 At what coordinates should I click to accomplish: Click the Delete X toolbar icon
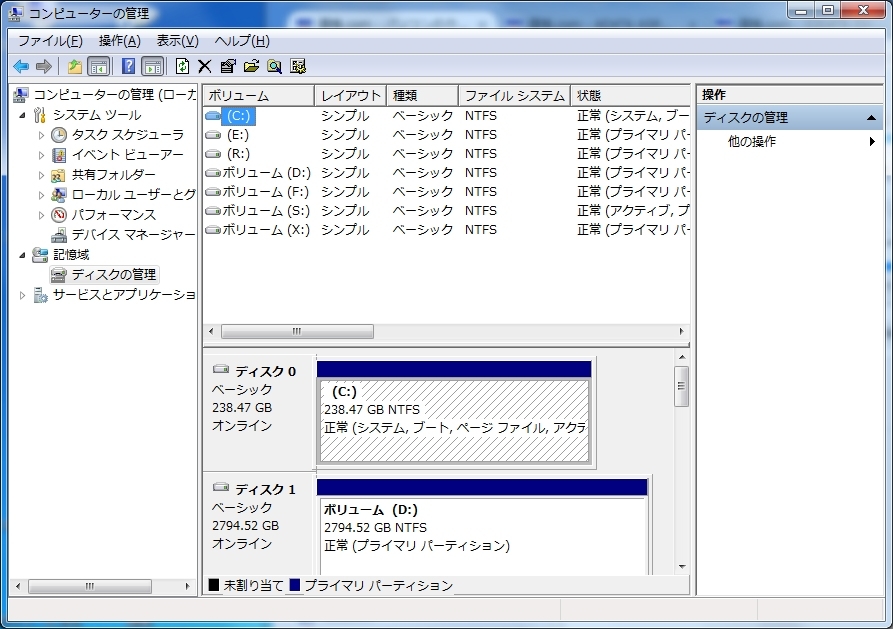pos(204,67)
